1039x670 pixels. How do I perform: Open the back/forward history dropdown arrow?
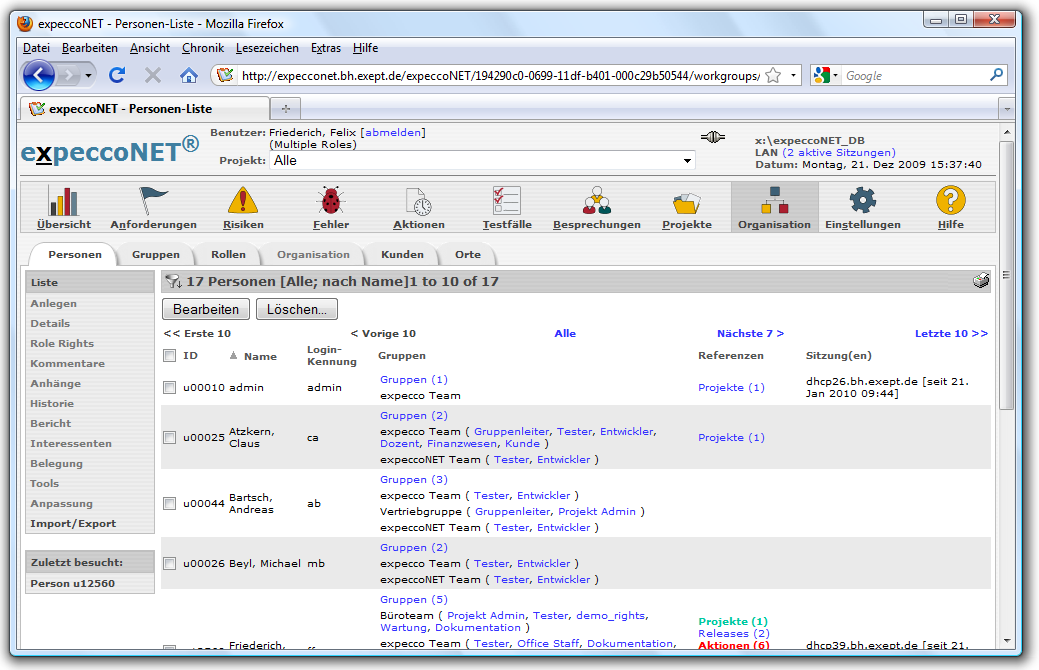[x=89, y=75]
